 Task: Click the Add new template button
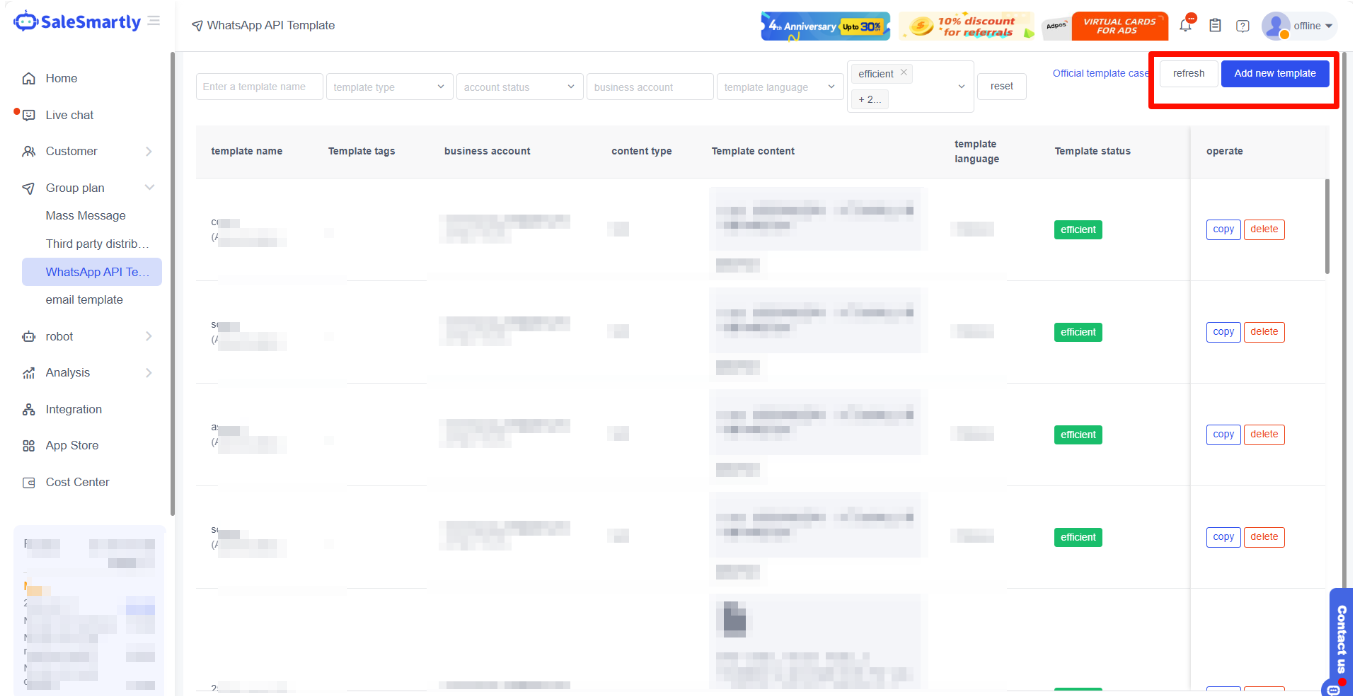(1274, 74)
